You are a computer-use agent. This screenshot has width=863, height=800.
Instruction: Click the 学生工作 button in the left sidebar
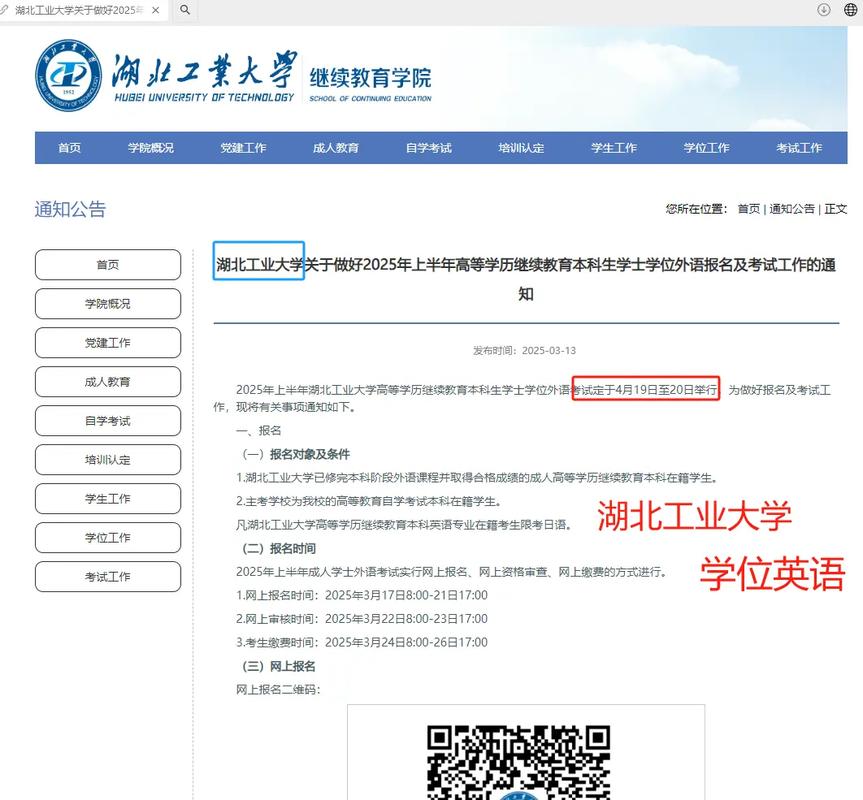click(107, 498)
